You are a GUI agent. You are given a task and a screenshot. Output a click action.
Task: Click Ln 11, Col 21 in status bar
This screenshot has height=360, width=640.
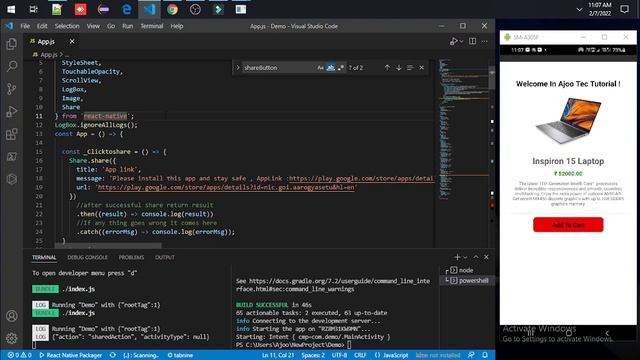pyautogui.click(x=278, y=355)
